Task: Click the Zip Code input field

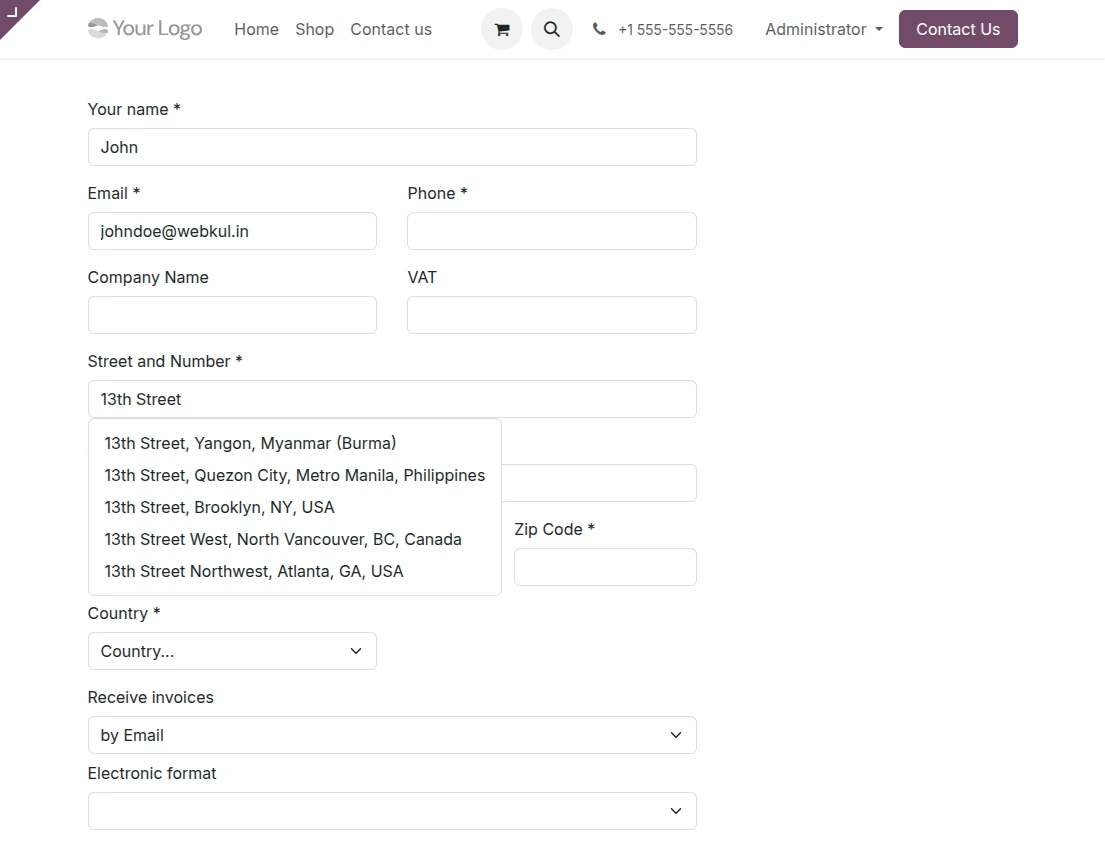Action: coord(604,567)
